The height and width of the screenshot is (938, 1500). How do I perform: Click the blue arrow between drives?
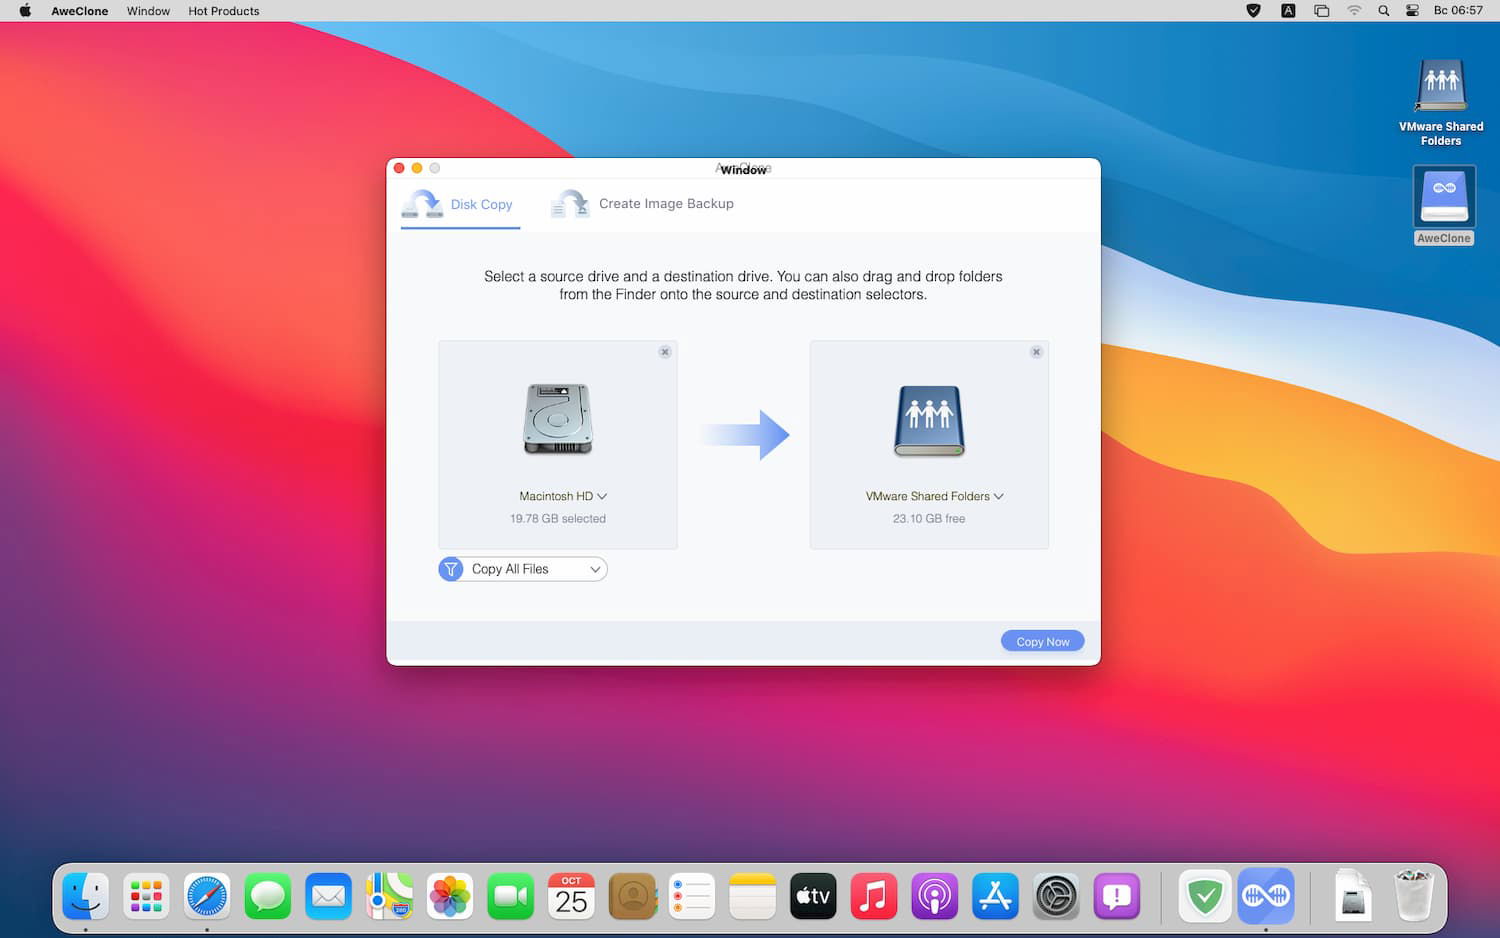pyautogui.click(x=744, y=434)
